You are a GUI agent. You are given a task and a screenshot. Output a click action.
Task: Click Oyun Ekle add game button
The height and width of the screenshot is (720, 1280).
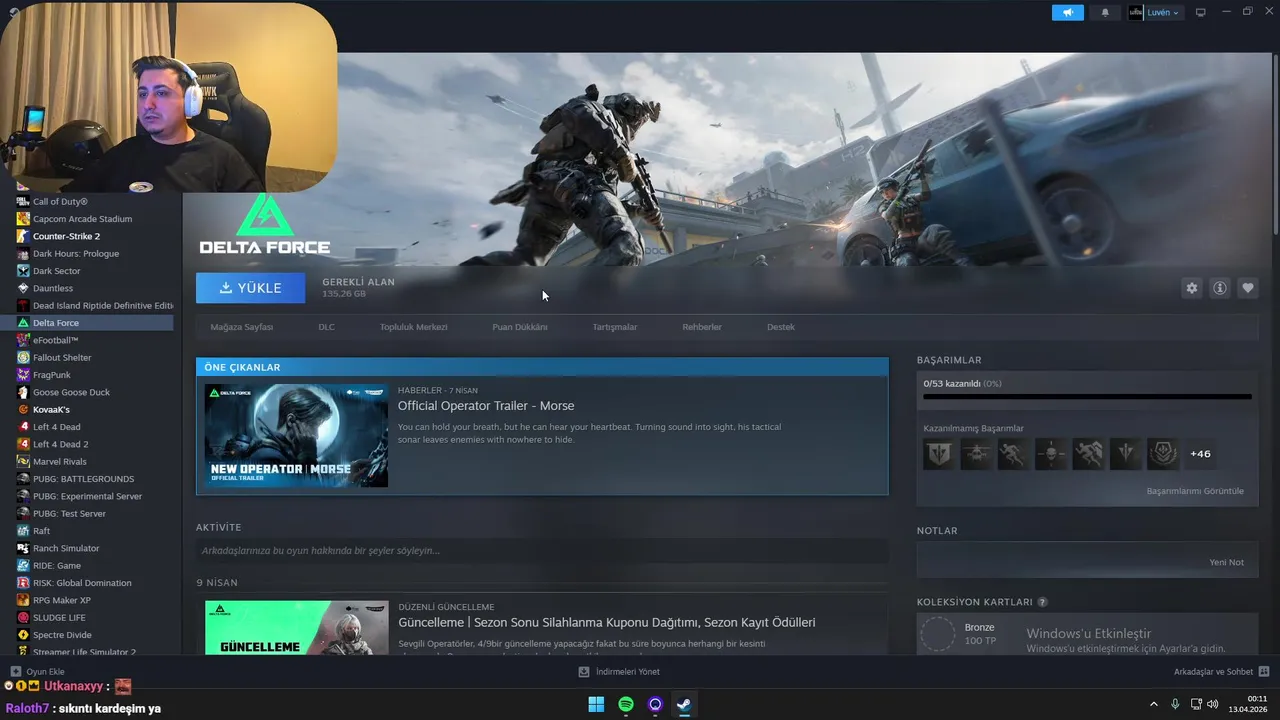point(38,672)
